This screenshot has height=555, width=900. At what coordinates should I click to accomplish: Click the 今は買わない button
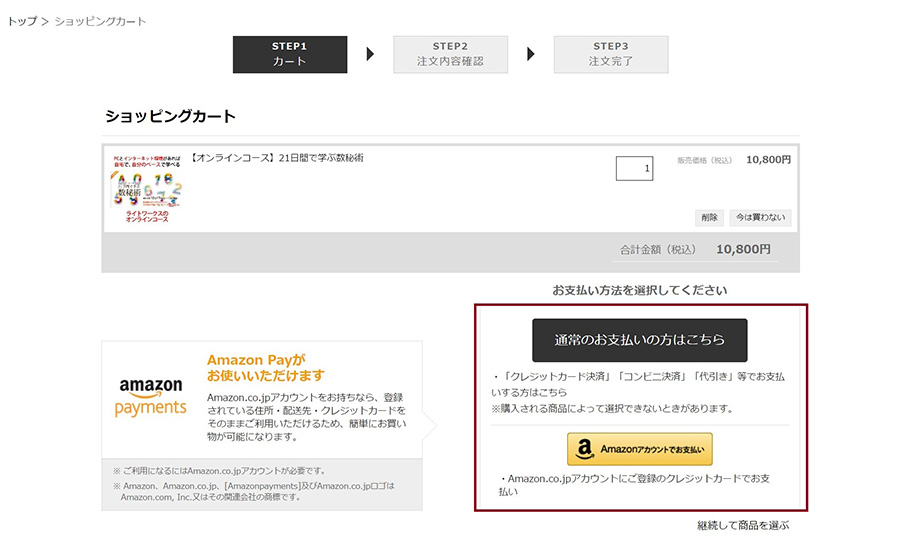(x=761, y=218)
